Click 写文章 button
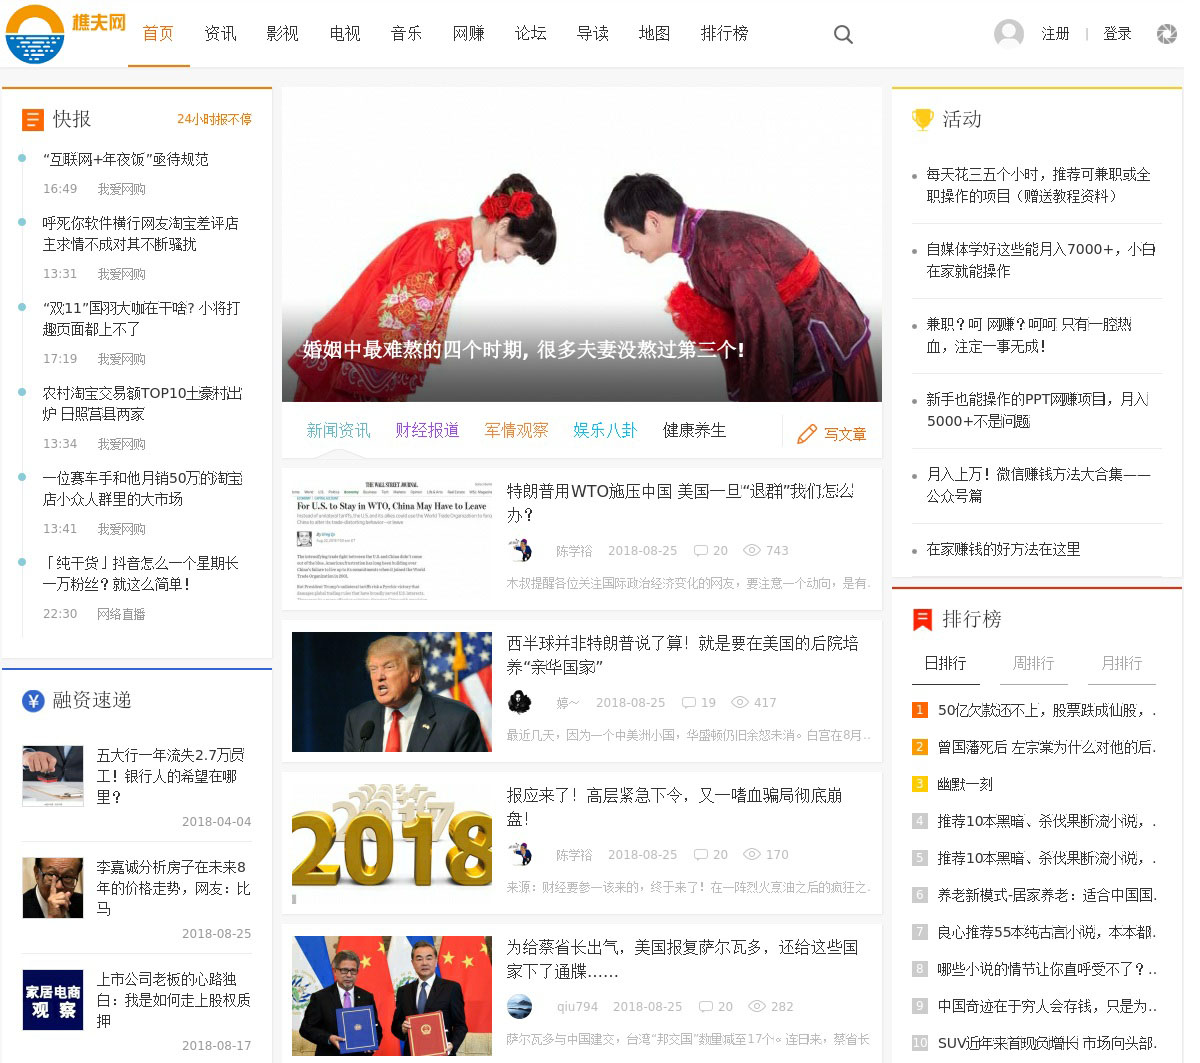Viewport: 1200px width, 1063px height. pos(832,434)
